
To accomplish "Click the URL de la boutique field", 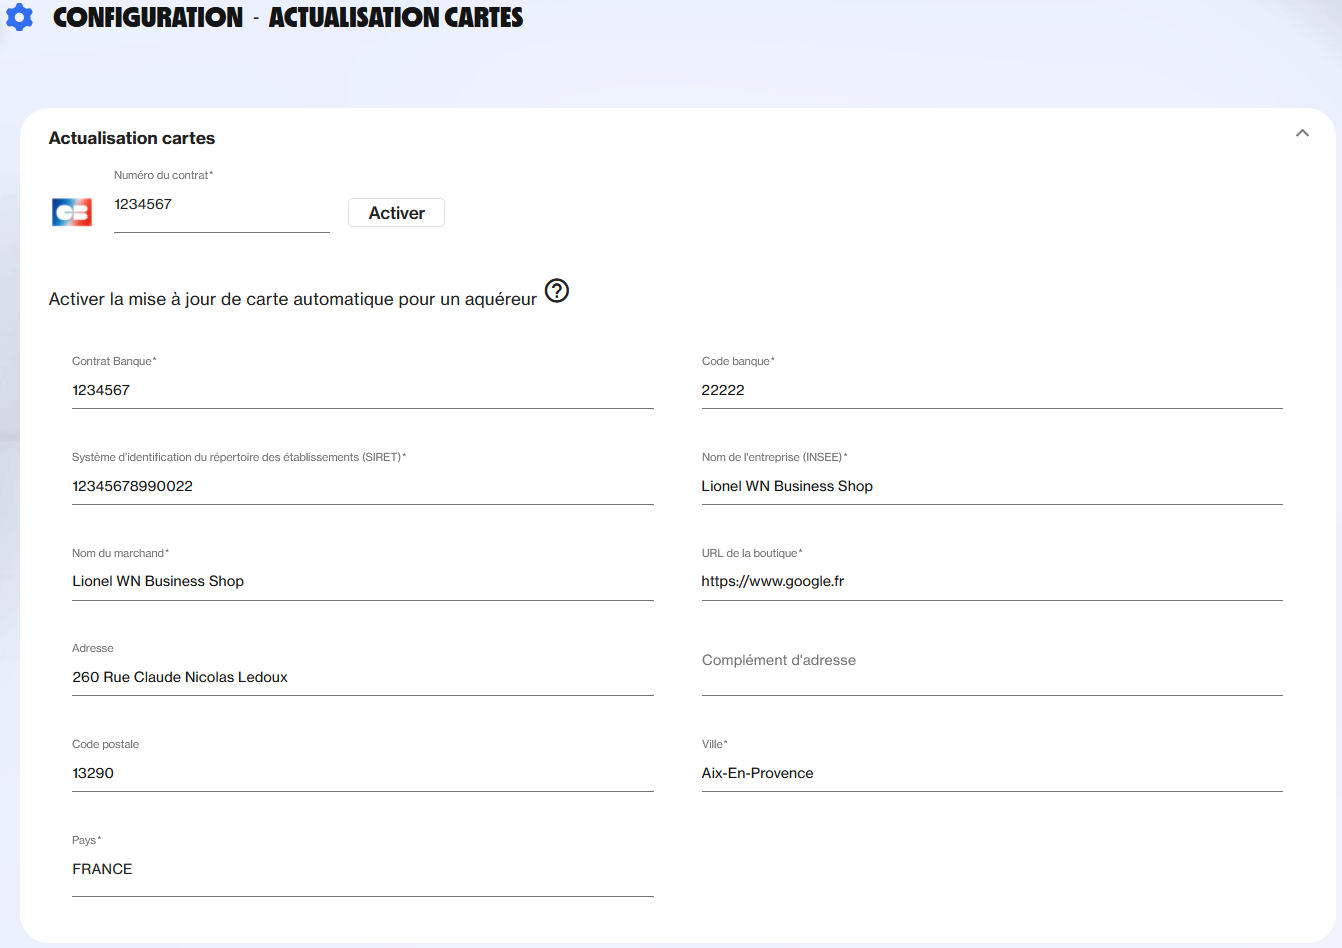I will [991, 581].
